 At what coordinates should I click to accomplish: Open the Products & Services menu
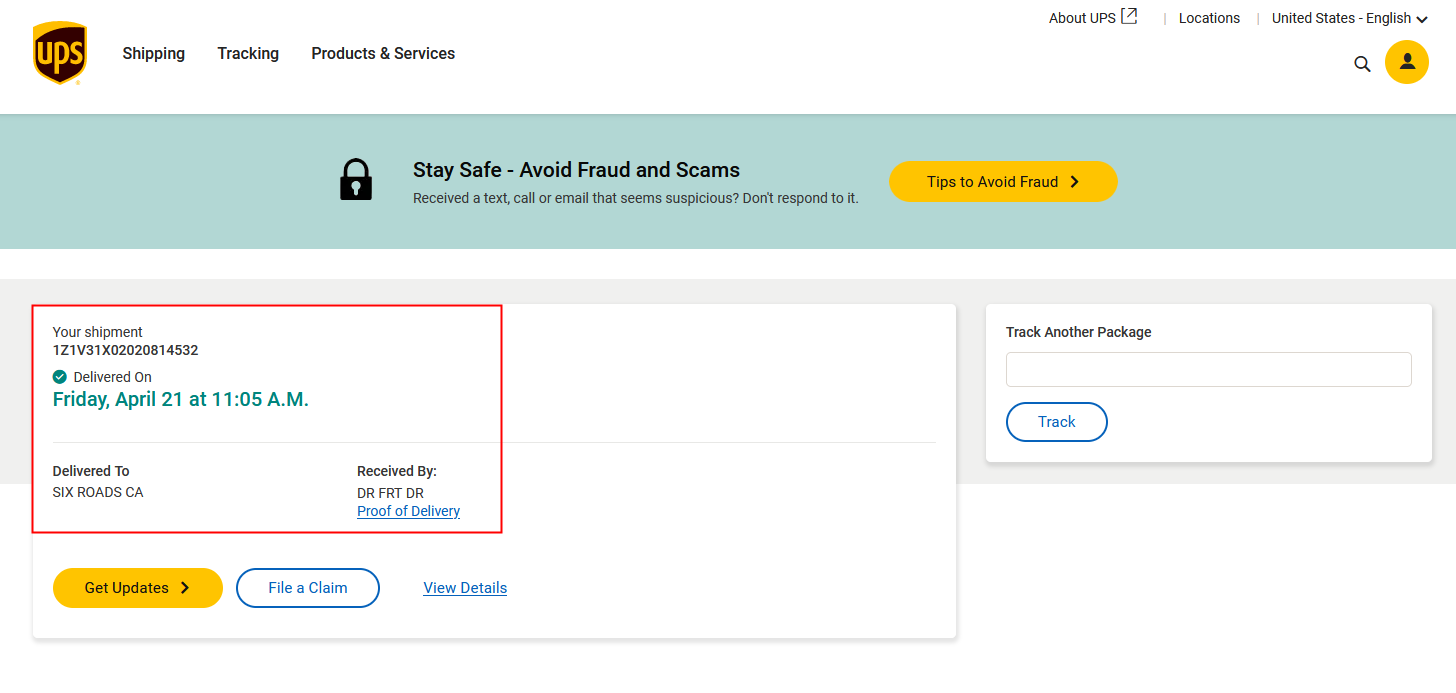pyautogui.click(x=383, y=54)
